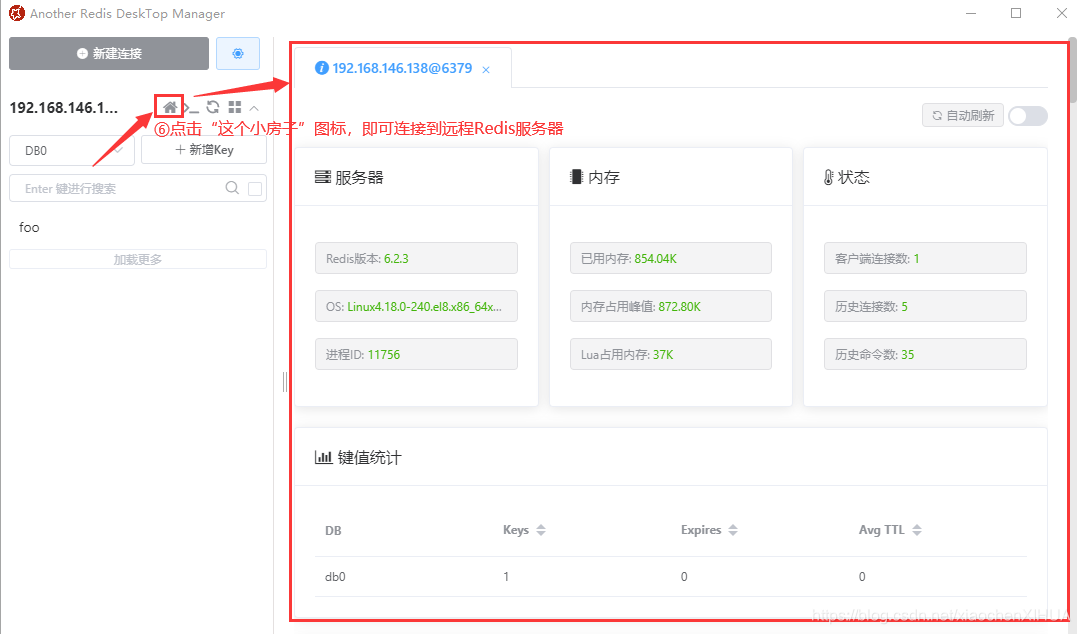Click the 服务器 card header
Image resolution: width=1081 pixels, height=634 pixels.
pos(416,177)
